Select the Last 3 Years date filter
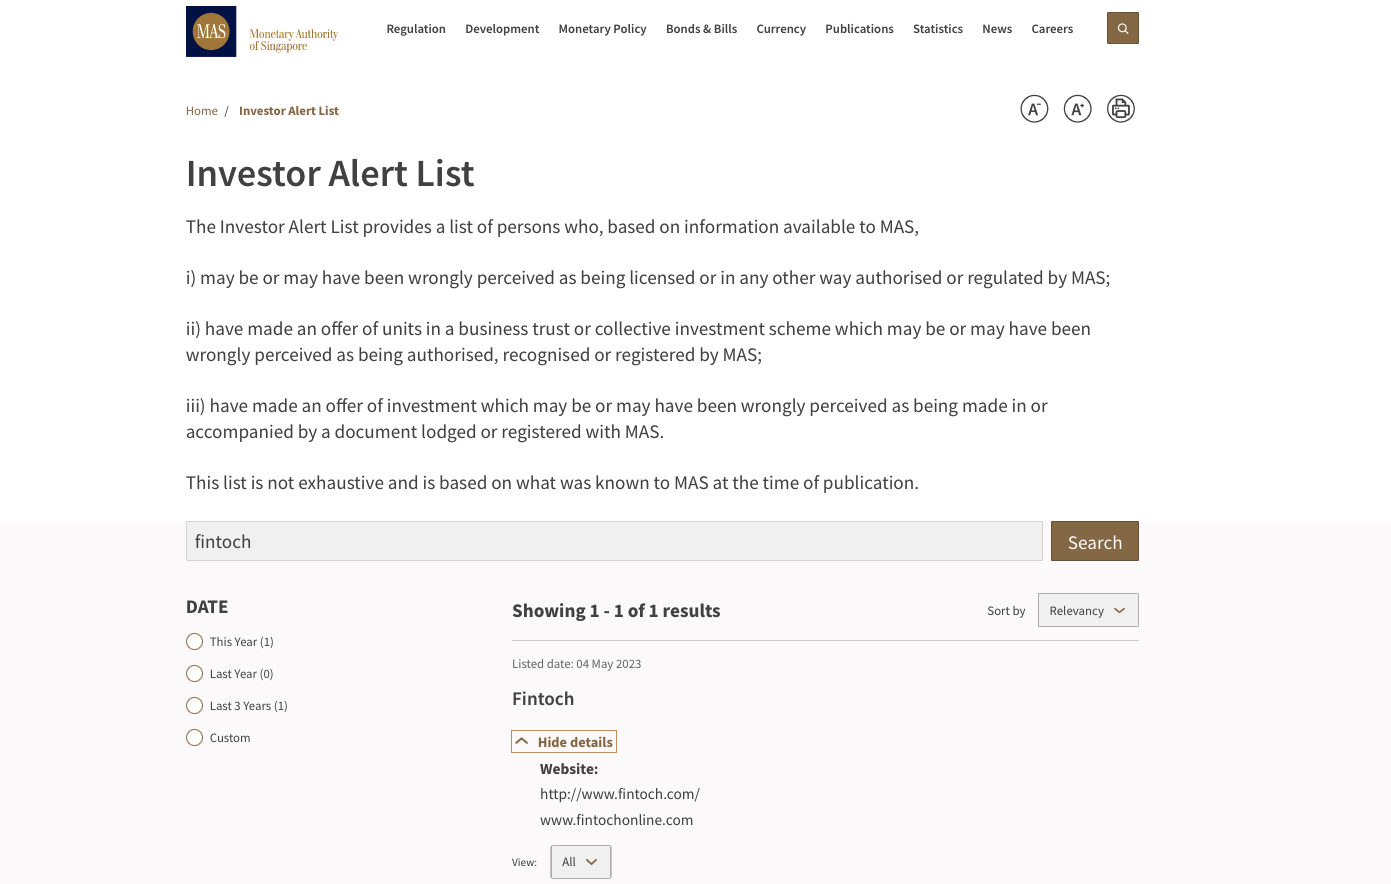Viewport: 1391px width, 884px height. point(194,705)
